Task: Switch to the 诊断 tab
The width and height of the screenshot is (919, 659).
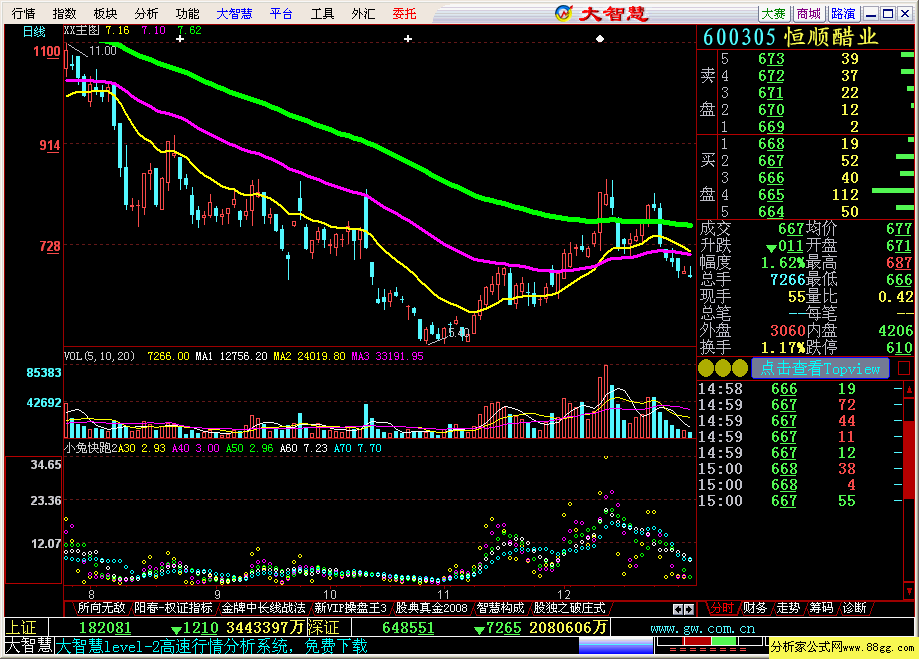Action: (855, 608)
